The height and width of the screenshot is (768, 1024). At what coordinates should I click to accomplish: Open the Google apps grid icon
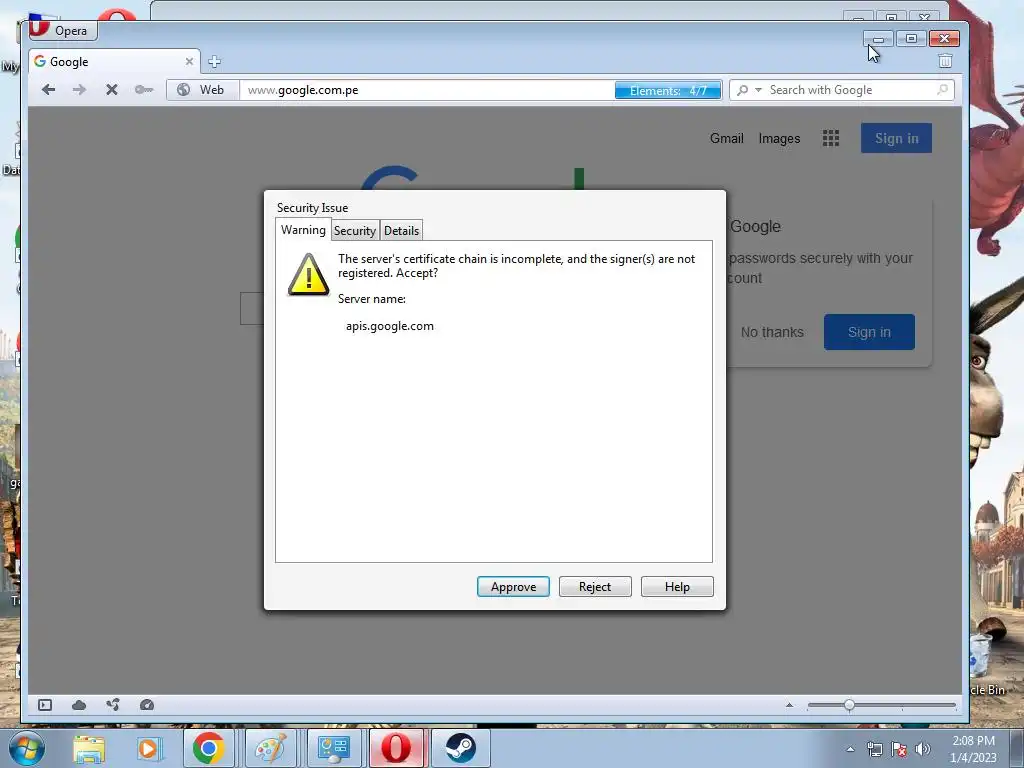(831, 138)
